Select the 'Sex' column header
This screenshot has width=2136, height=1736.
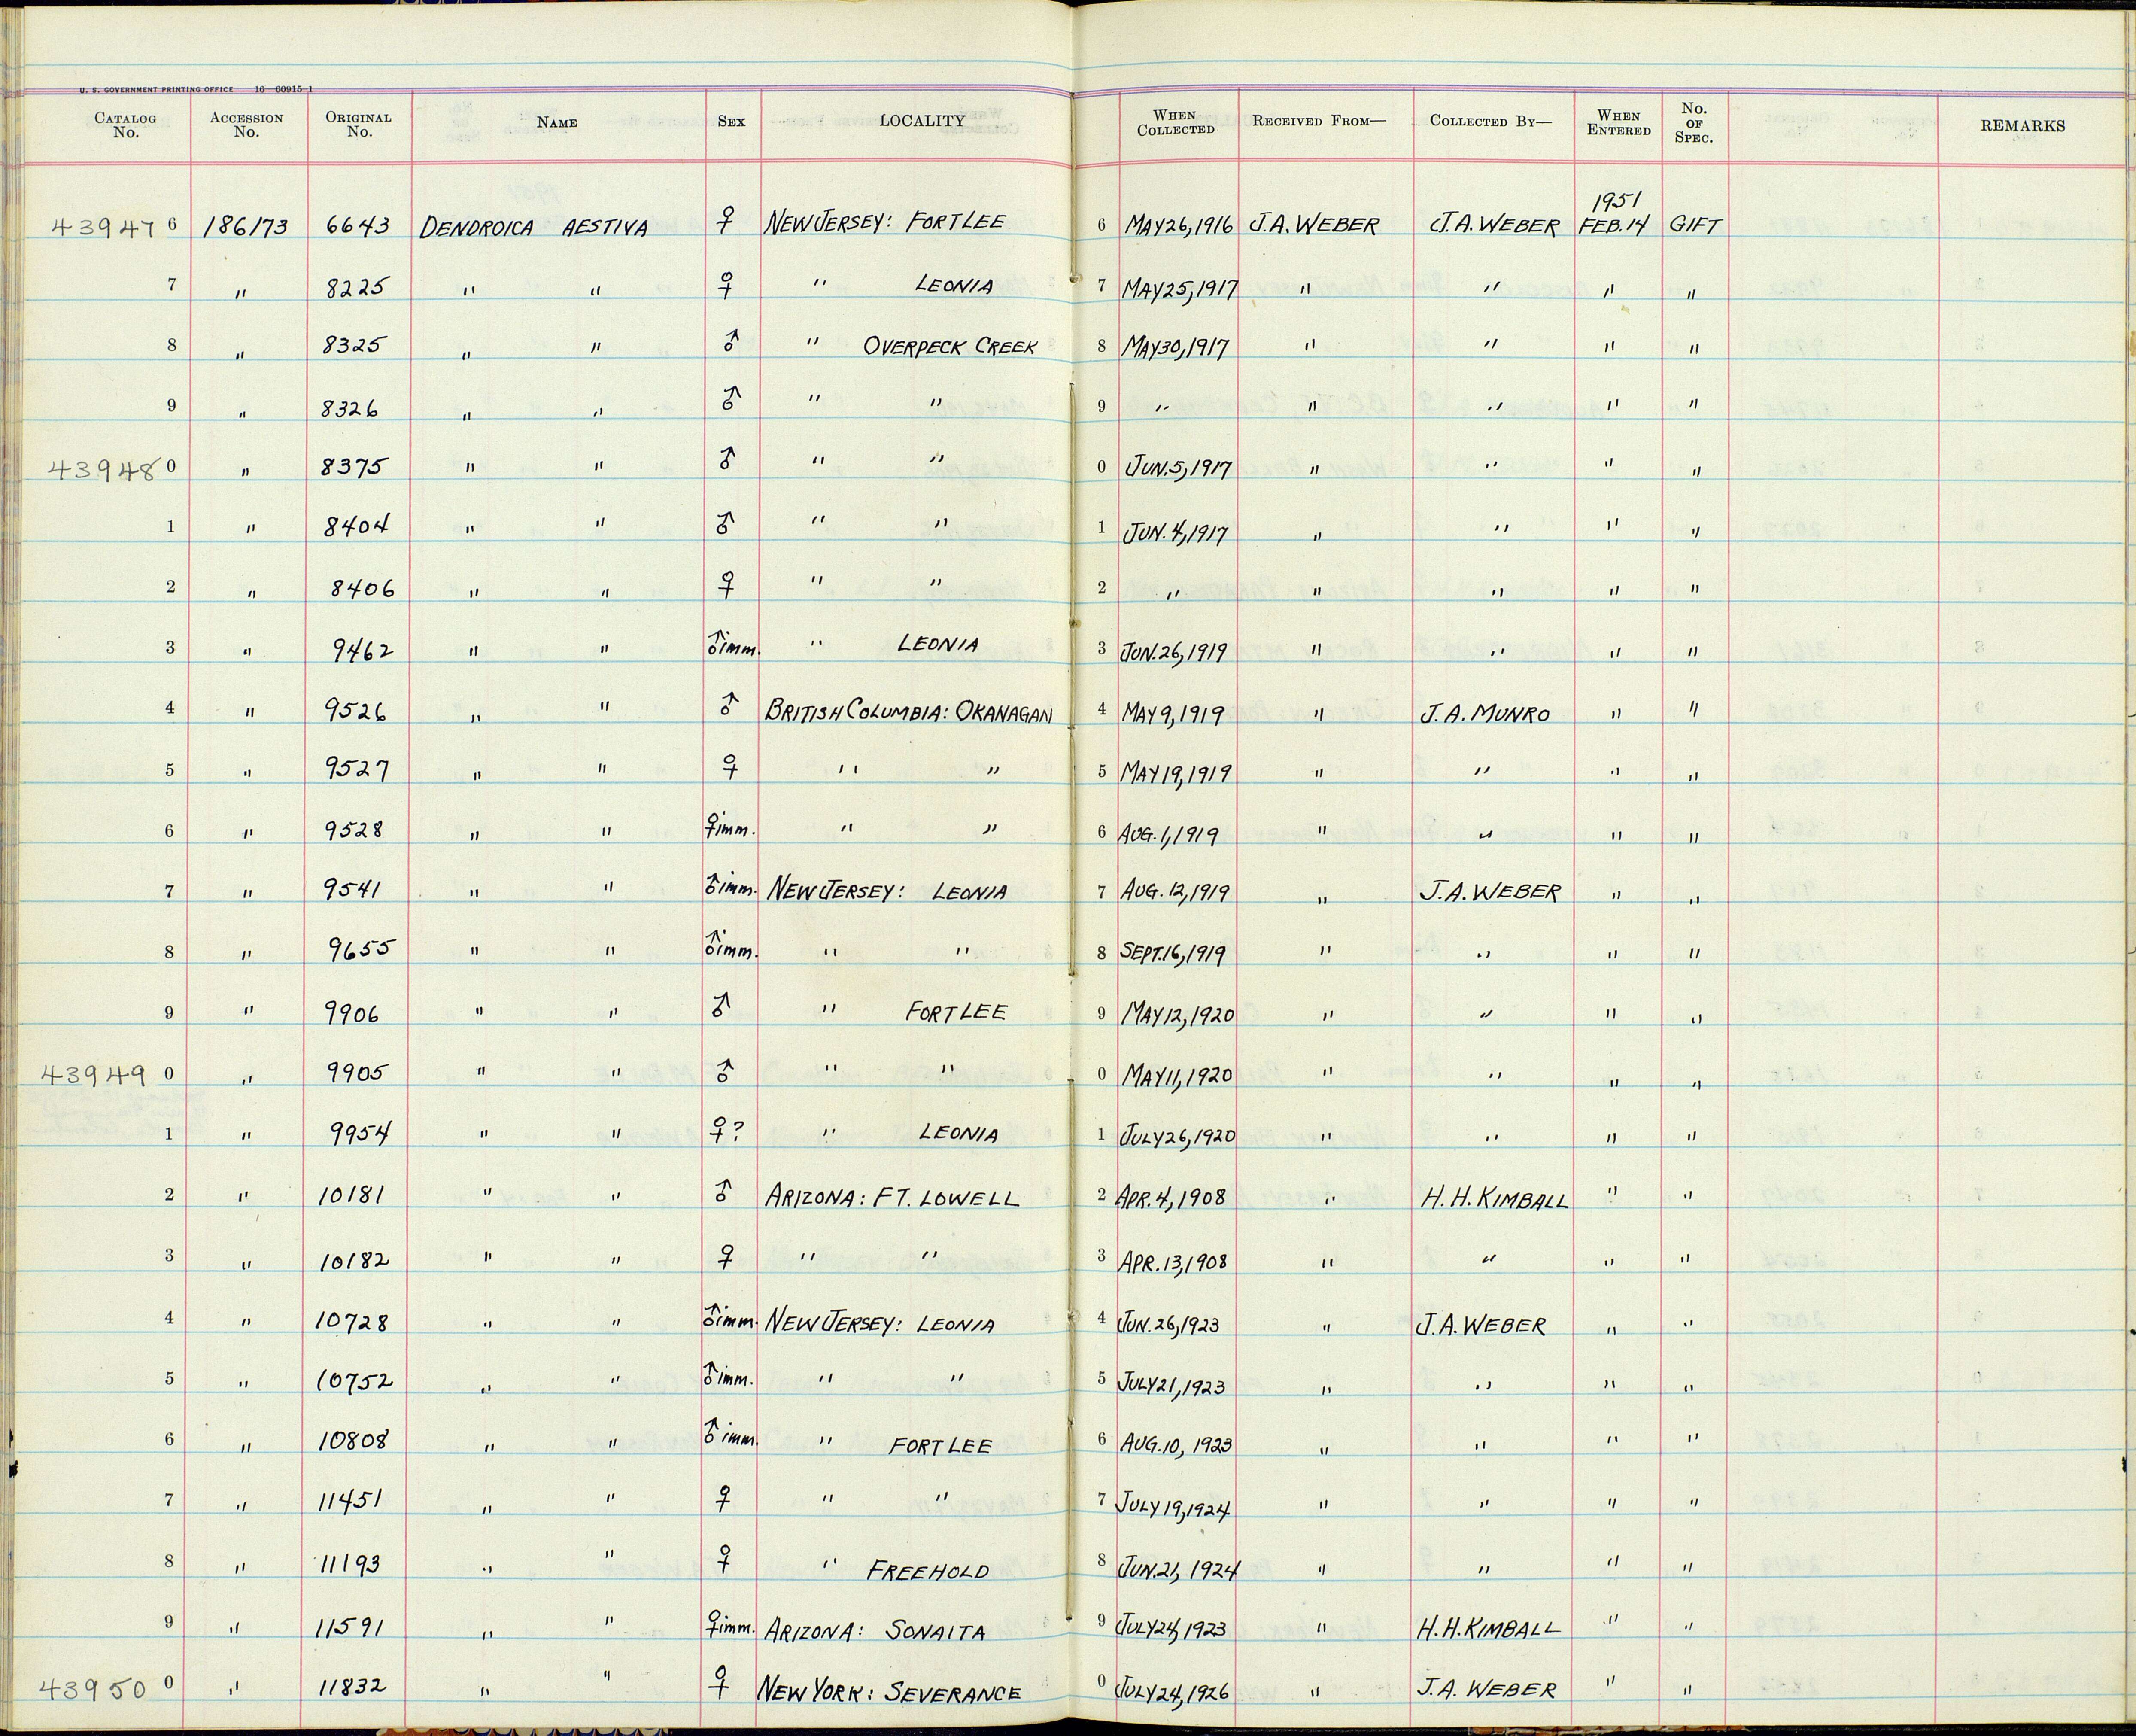[x=731, y=122]
